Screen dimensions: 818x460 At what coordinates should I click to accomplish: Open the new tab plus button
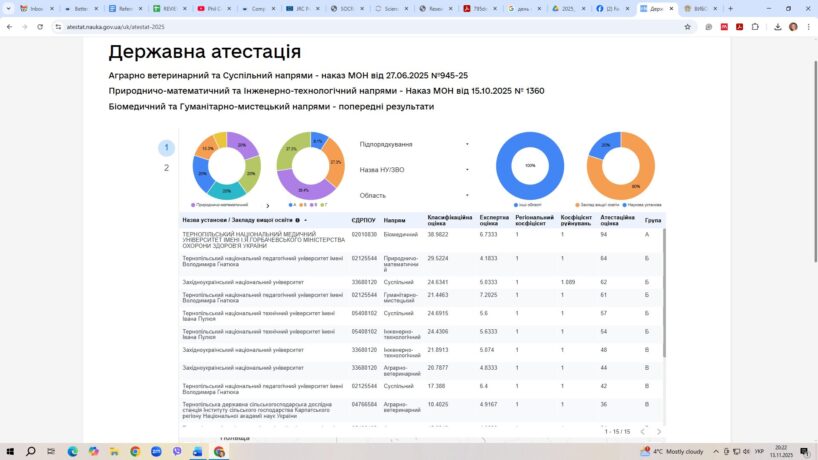pyautogui.click(x=730, y=8)
